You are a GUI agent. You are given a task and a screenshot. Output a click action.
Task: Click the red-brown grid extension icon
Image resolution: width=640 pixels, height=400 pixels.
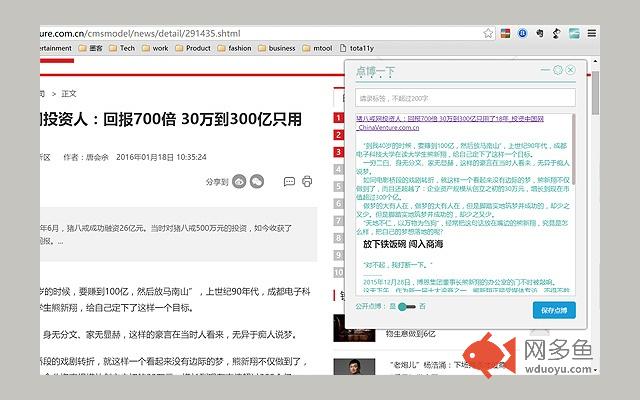tap(505, 33)
